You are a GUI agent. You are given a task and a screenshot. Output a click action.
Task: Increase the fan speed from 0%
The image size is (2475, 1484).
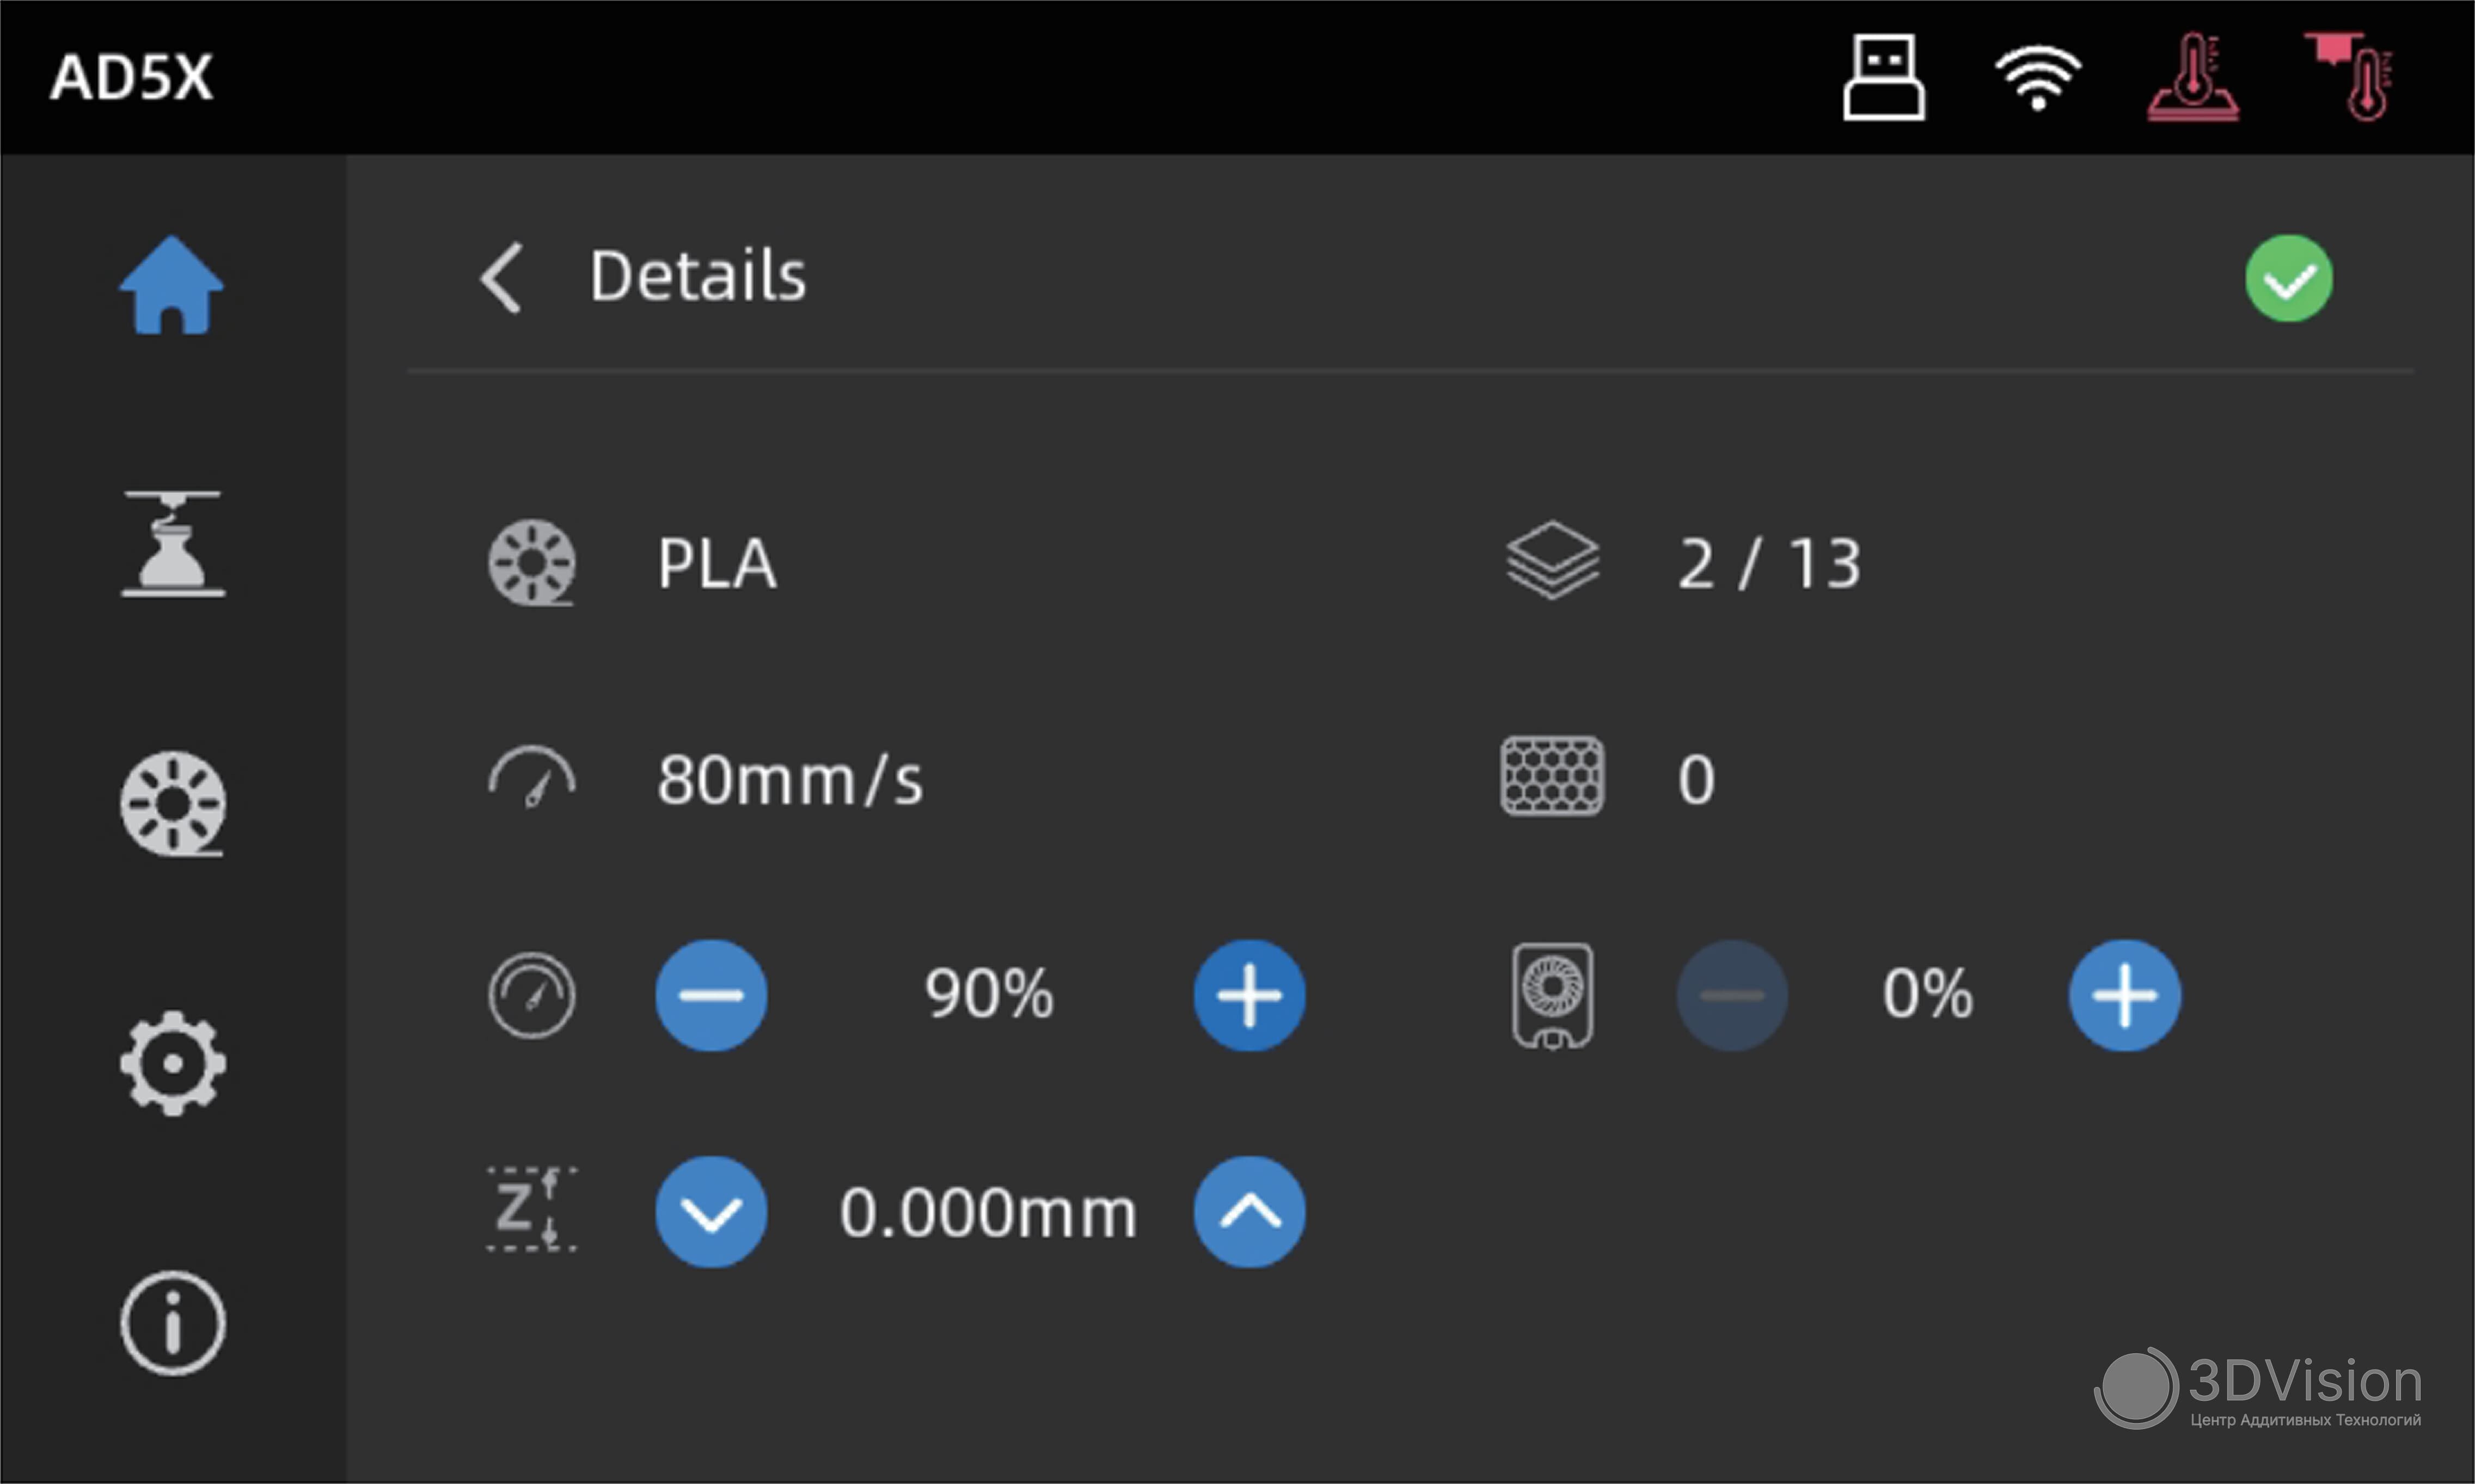click(2124, 995)
